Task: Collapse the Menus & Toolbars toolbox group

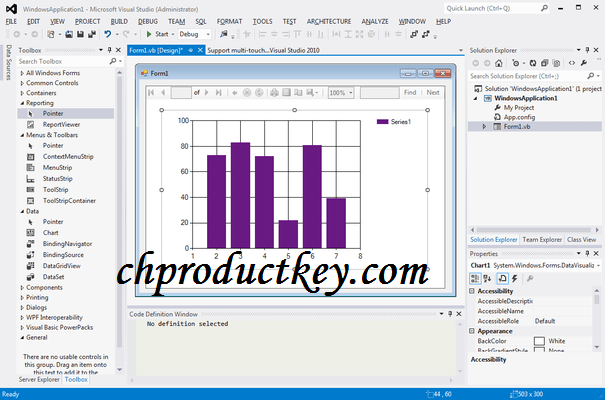Action: [22, 135]
